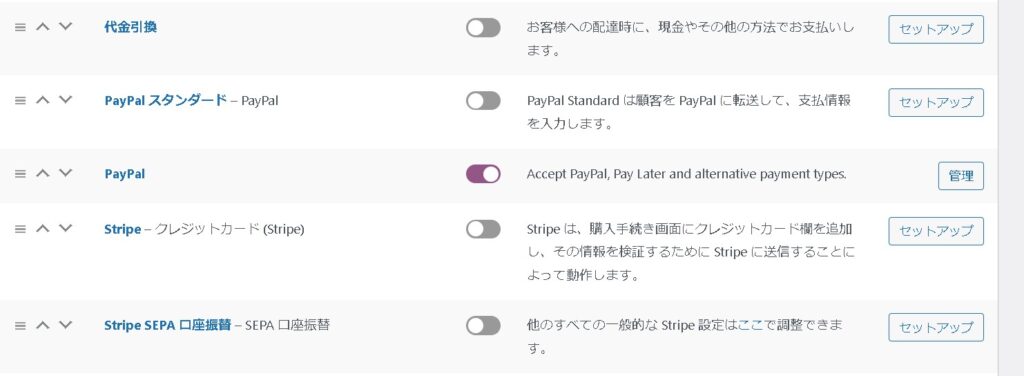1024x376 pixels.
Task: Enable the Stripe クレジットカード toggle
Action: point(483,229)
